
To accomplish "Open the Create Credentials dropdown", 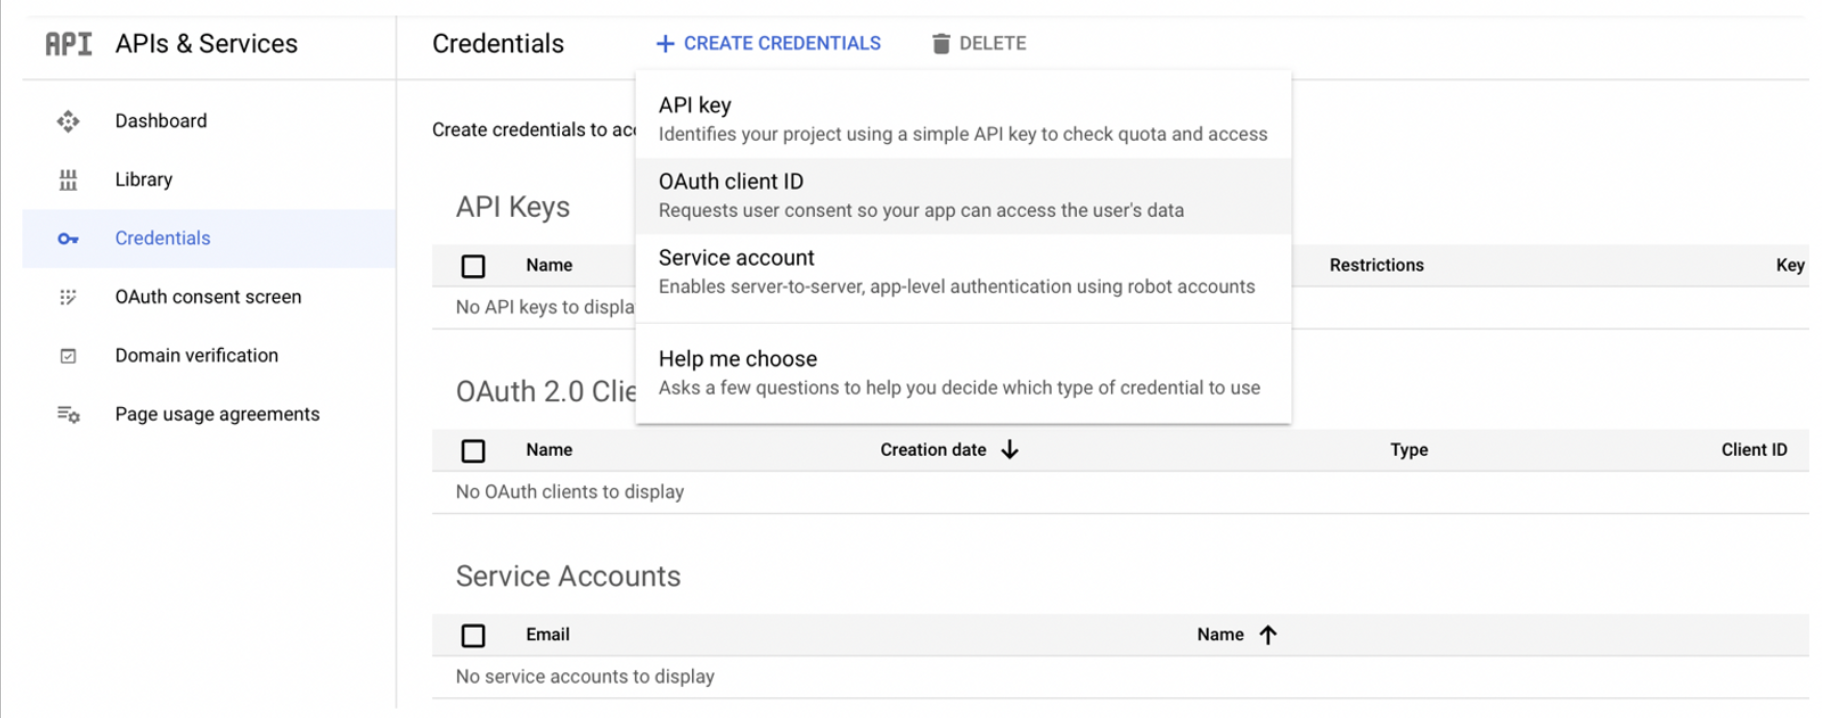I will tap(768, 44).
